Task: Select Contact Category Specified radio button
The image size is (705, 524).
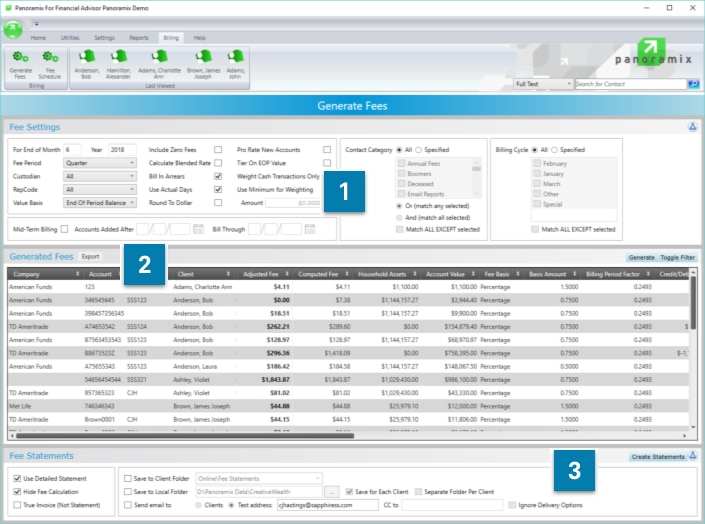Action: (x=419, y=150)
